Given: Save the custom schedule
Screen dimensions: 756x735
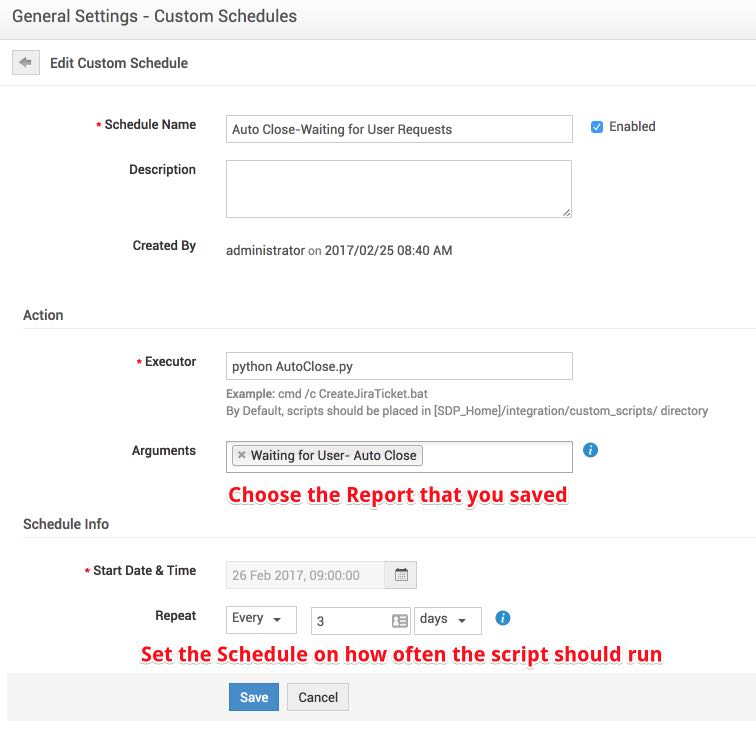Looking at the screenshot, I should (253, 697).
